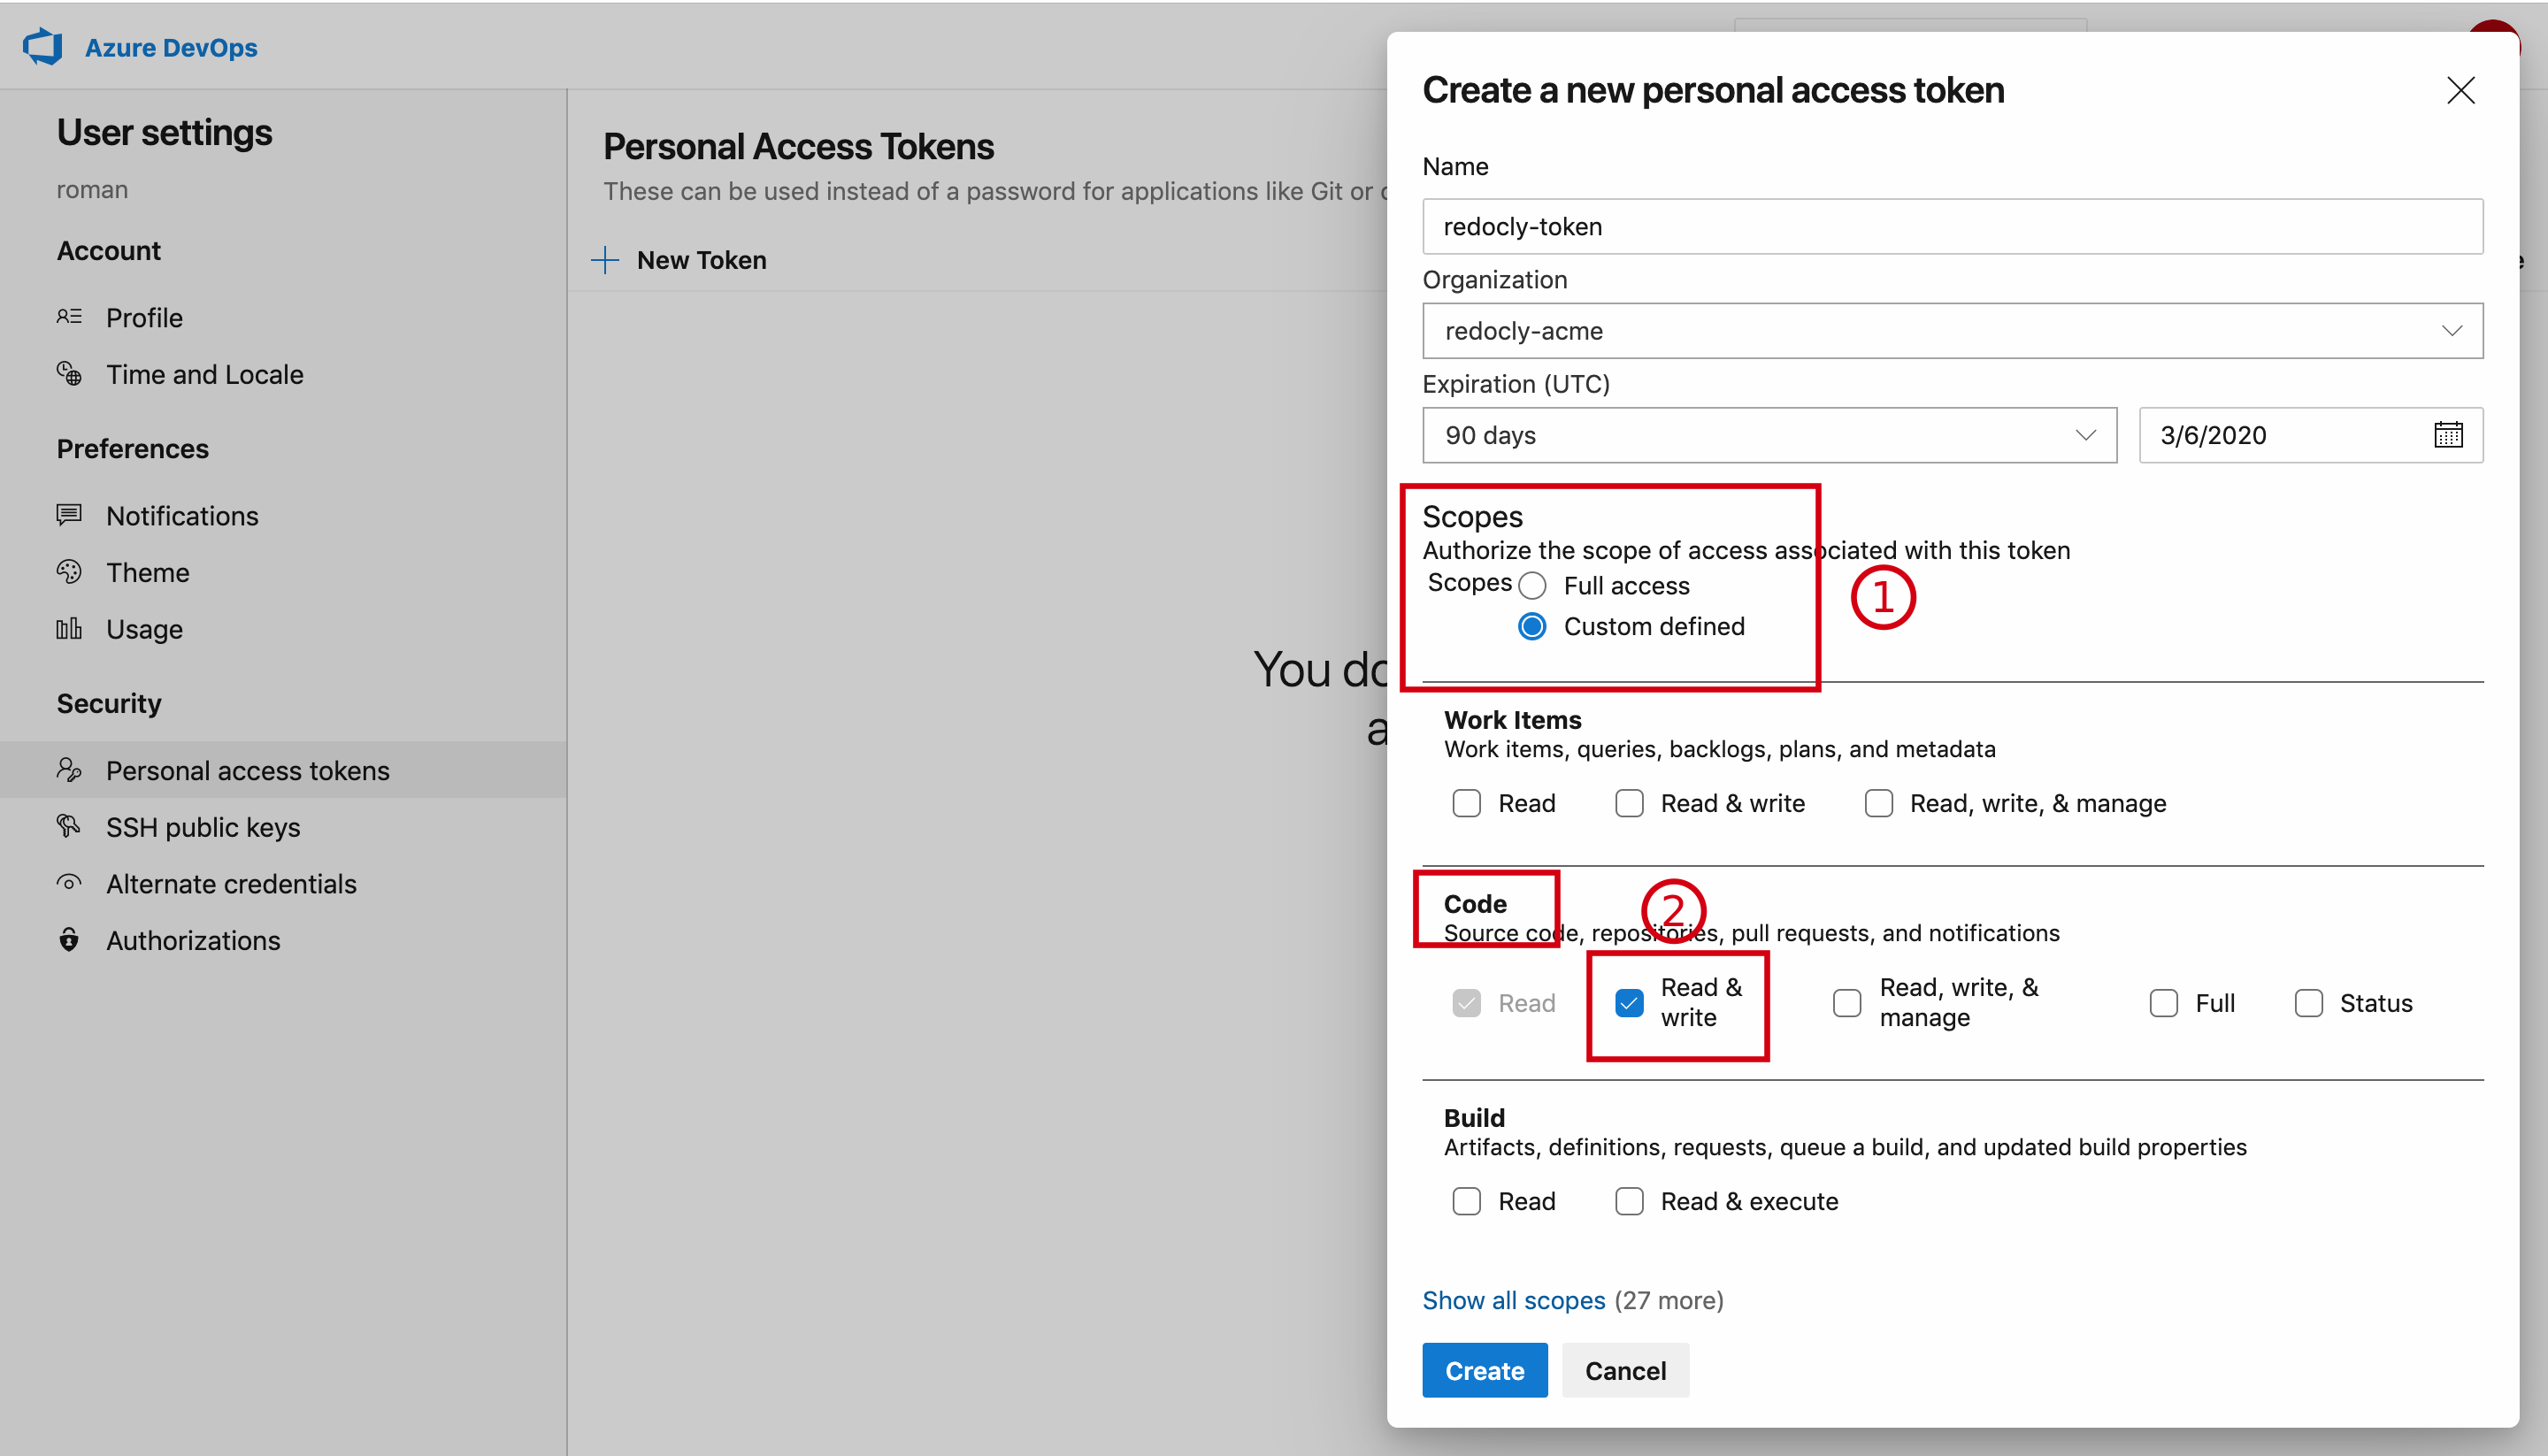Open Profile settings page

[x=145, y=317]
